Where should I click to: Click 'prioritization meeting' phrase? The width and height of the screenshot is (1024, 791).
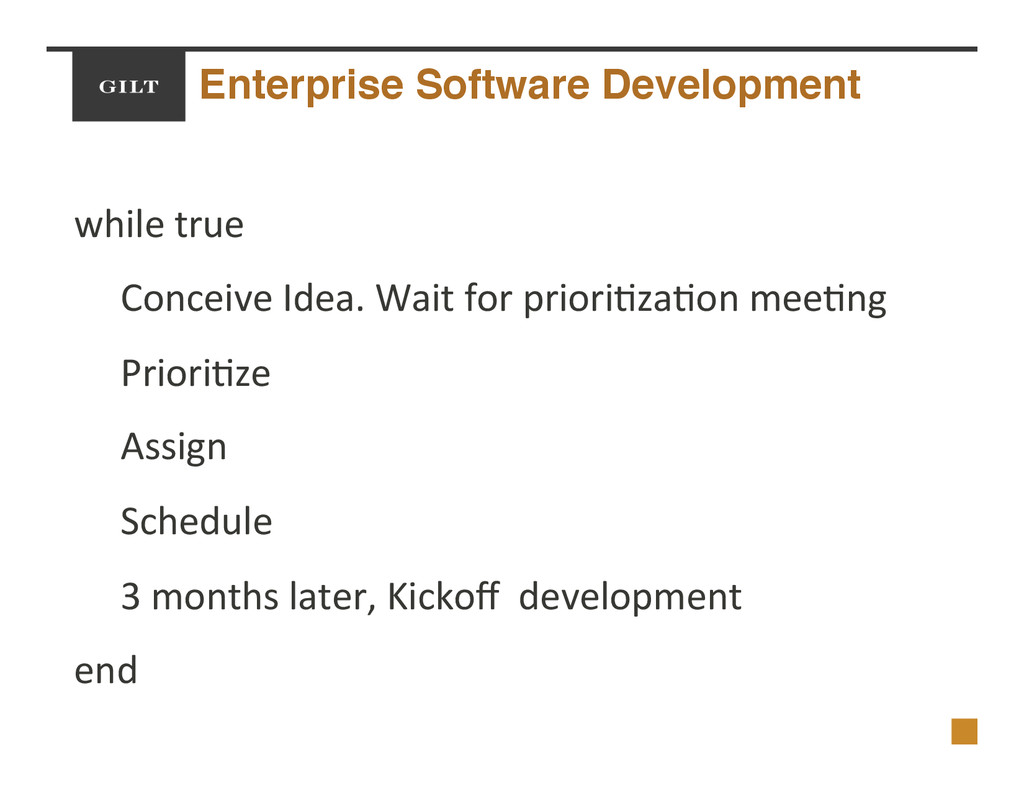pos(705,299)
